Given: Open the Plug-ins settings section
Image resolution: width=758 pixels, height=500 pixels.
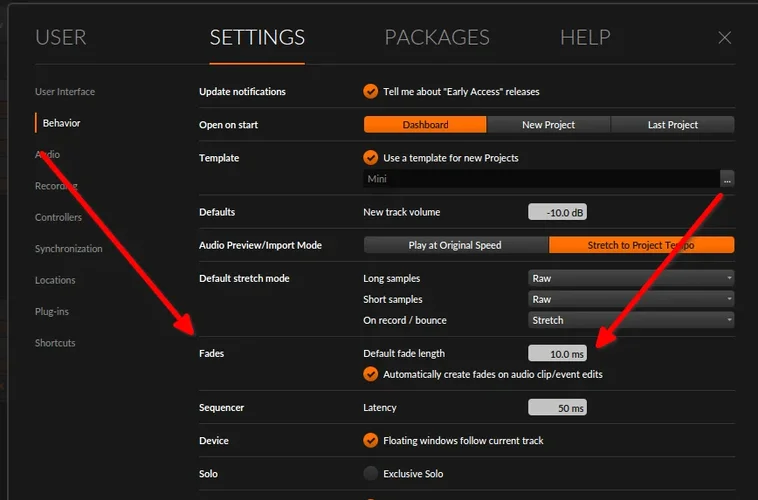Looking at the screenshot, I should [x=52, y=312].
